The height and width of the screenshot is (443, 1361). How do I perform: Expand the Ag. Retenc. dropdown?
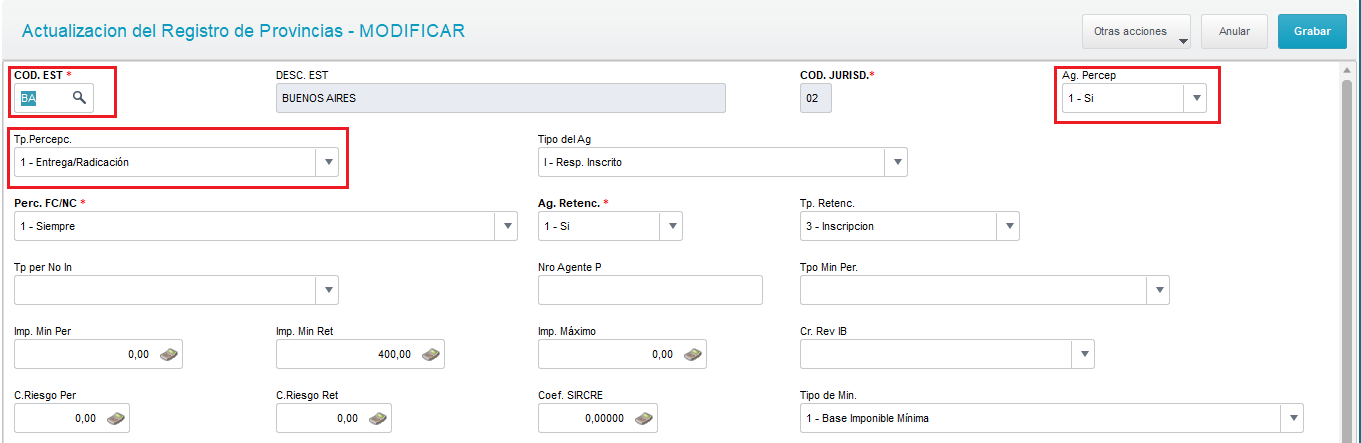(x=671, y=226)
